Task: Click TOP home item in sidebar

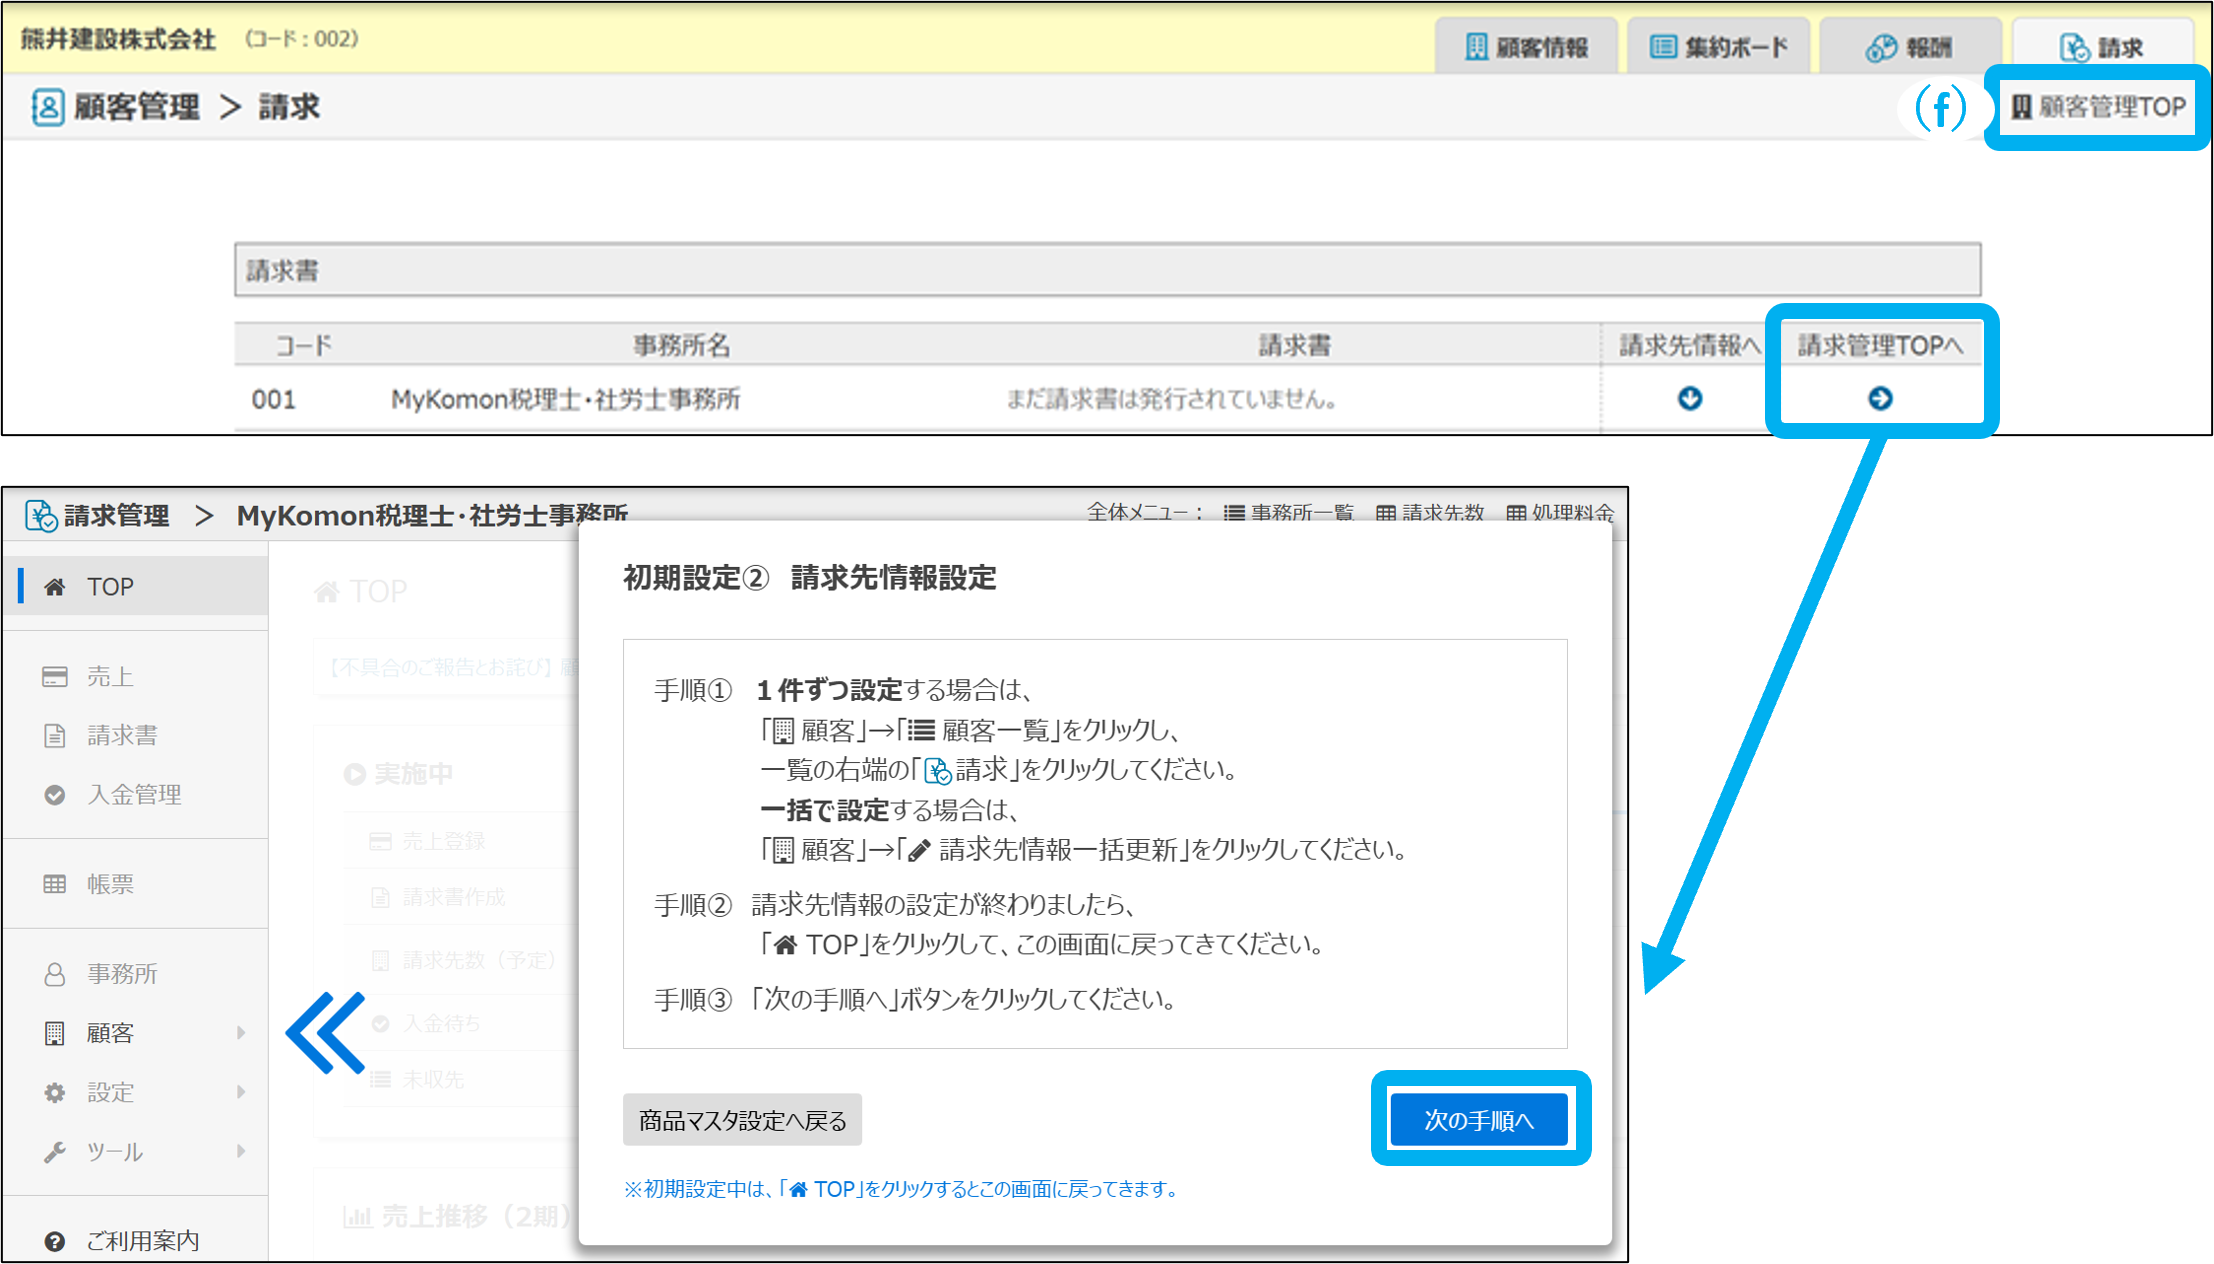Action: pos(109,587)
